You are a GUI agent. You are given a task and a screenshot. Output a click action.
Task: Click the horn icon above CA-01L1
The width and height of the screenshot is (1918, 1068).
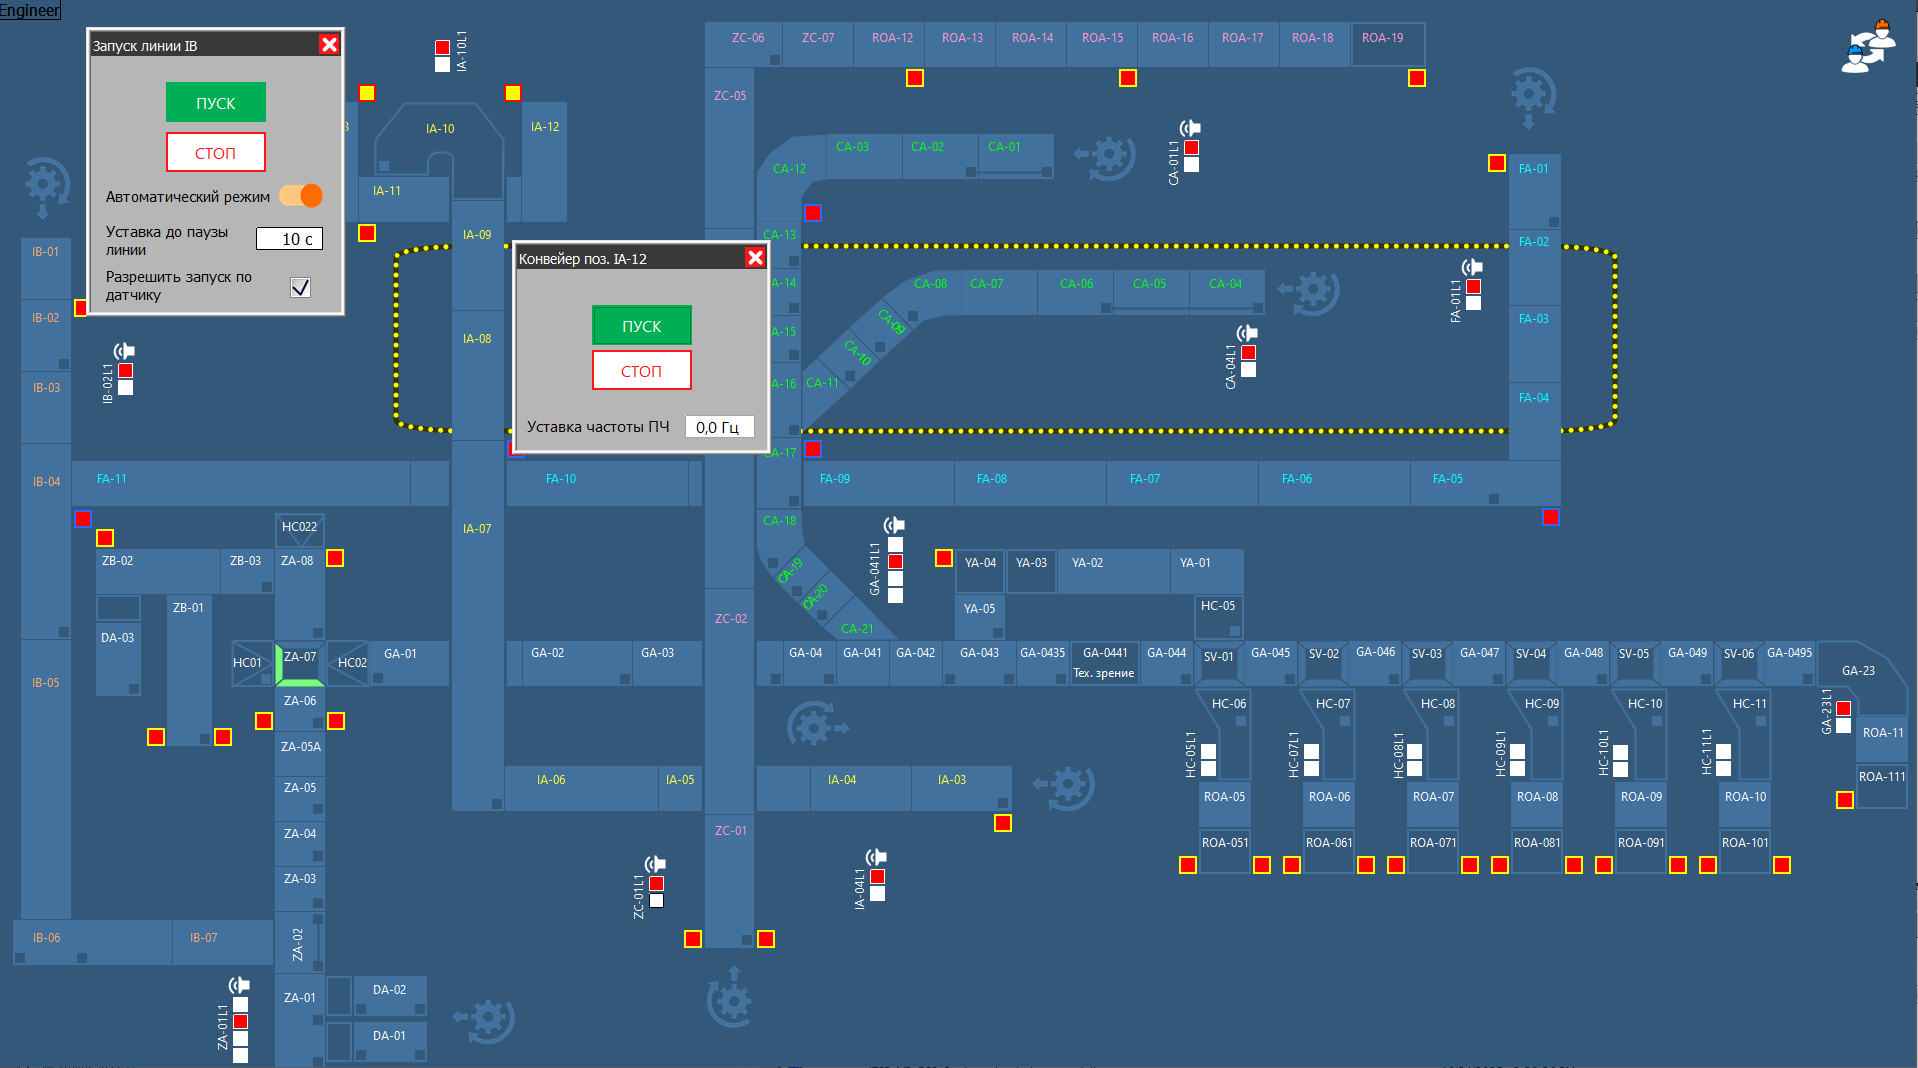(1190, 128)
